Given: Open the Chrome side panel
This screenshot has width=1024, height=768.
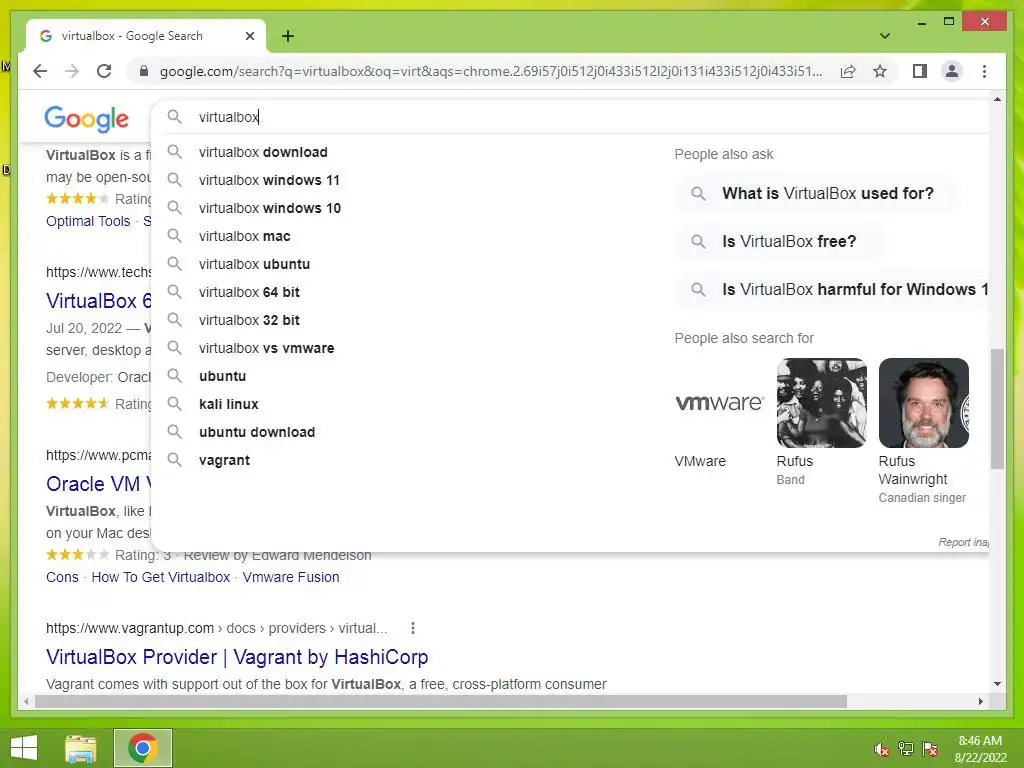Looking at the screenshot, I should click(920, 71).
